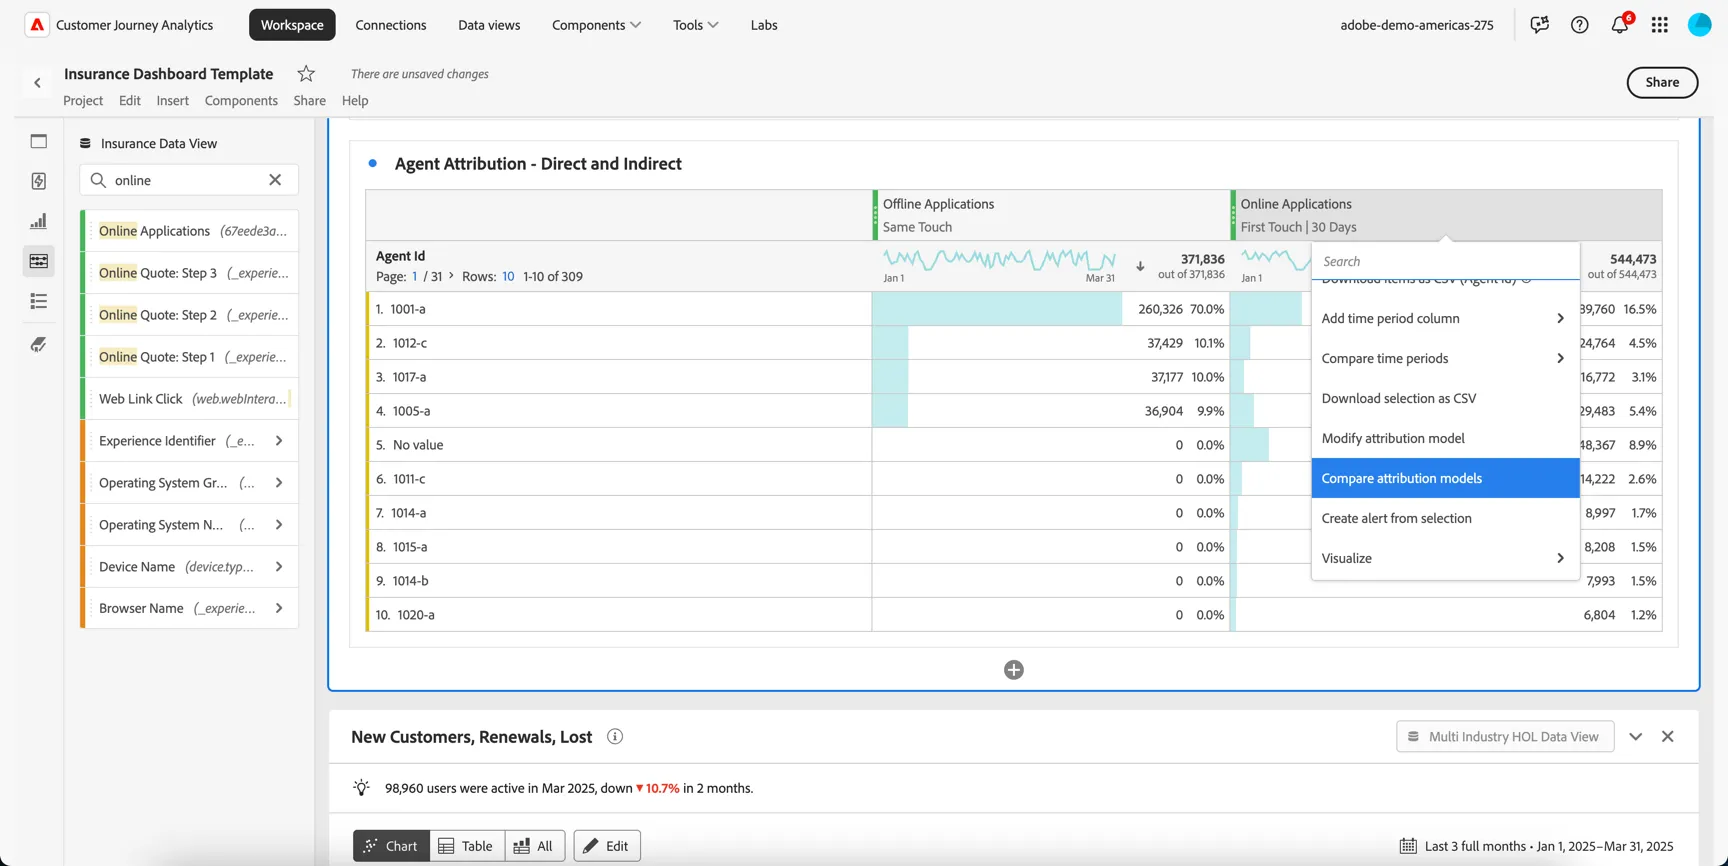Image resolution: width=1728 pixels, height=866 pixels.
Task: Focus the context menu Search field
Action: [x=1445, y=261]
